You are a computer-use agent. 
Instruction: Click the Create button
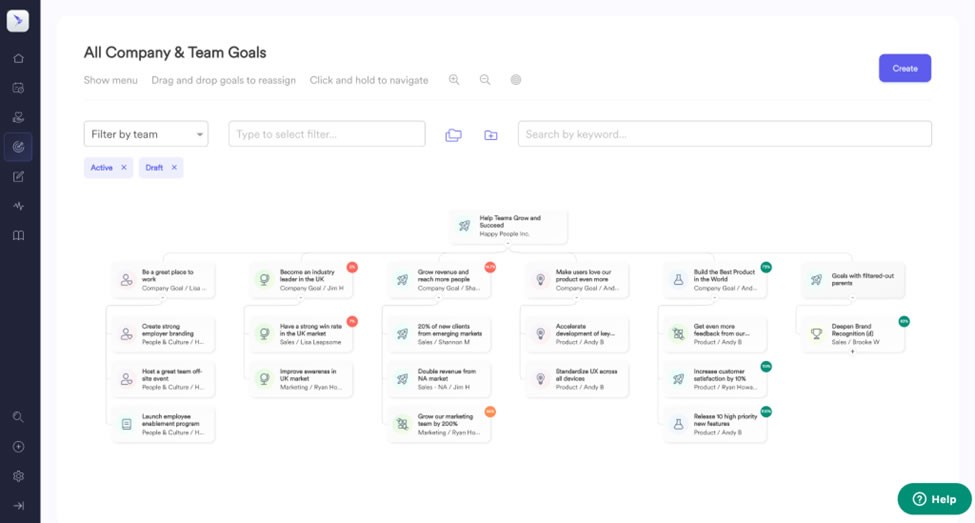tap(905, 68)
